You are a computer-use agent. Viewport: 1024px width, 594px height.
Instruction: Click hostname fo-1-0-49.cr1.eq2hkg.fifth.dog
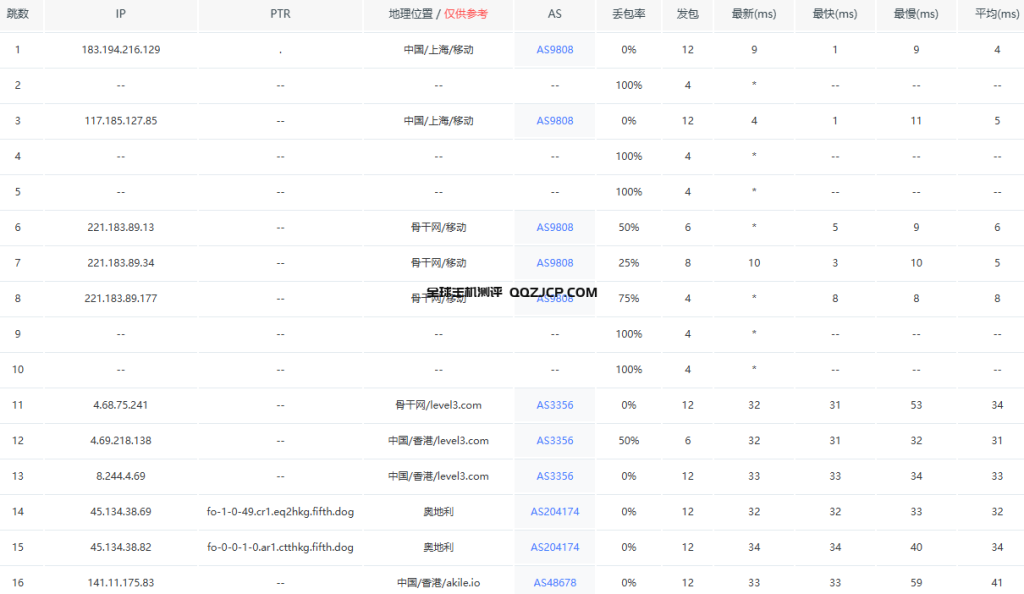point(280,511)
